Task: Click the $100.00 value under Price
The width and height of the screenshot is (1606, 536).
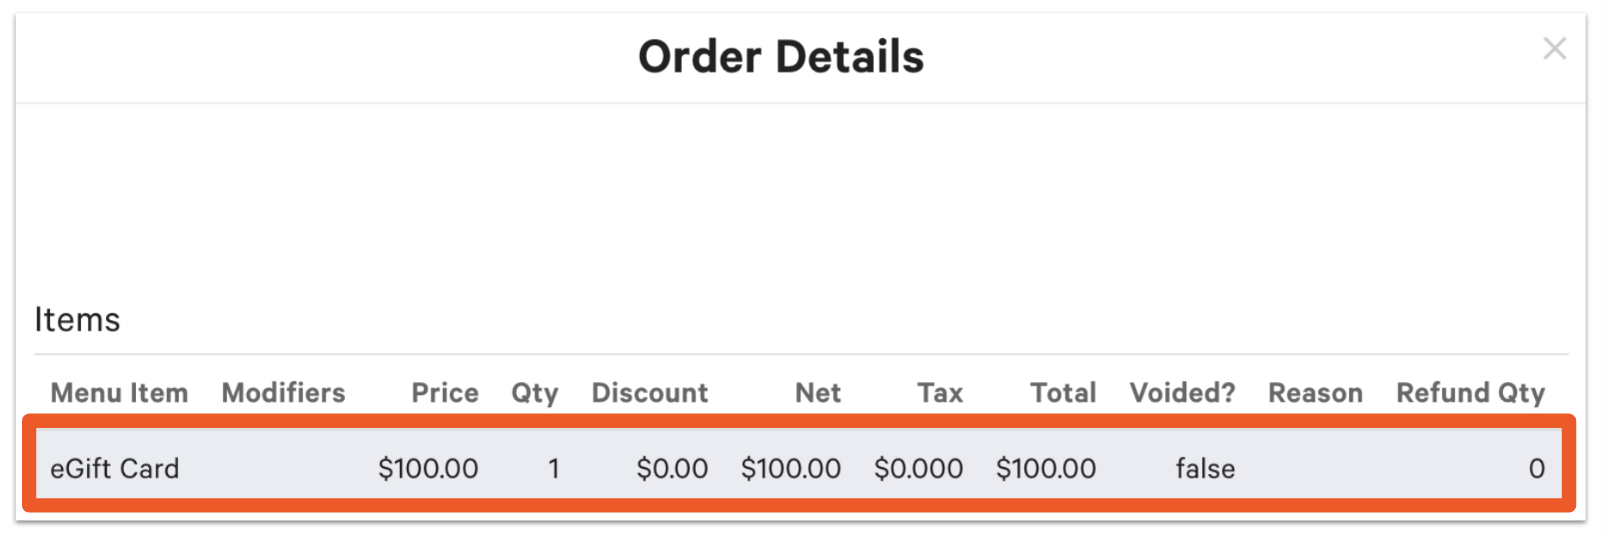Action: (428, 468)
